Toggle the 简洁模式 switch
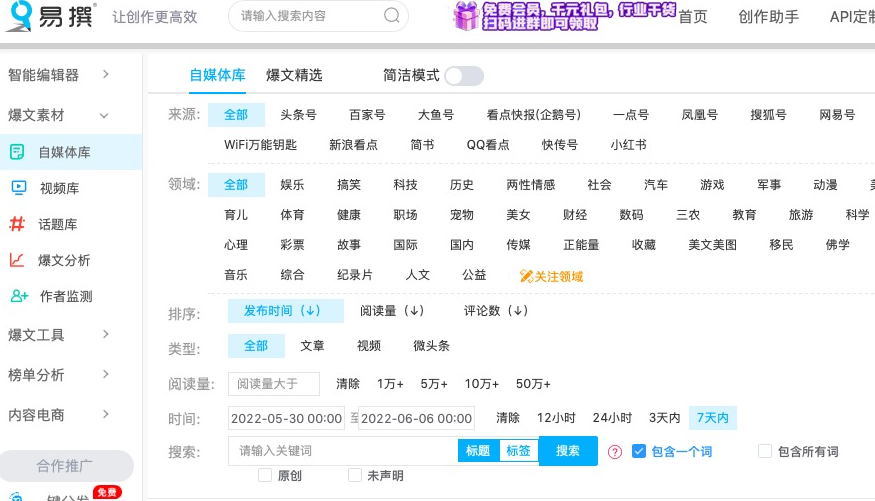The width and height of the screenshot is (875, 501). coord(464,76)
